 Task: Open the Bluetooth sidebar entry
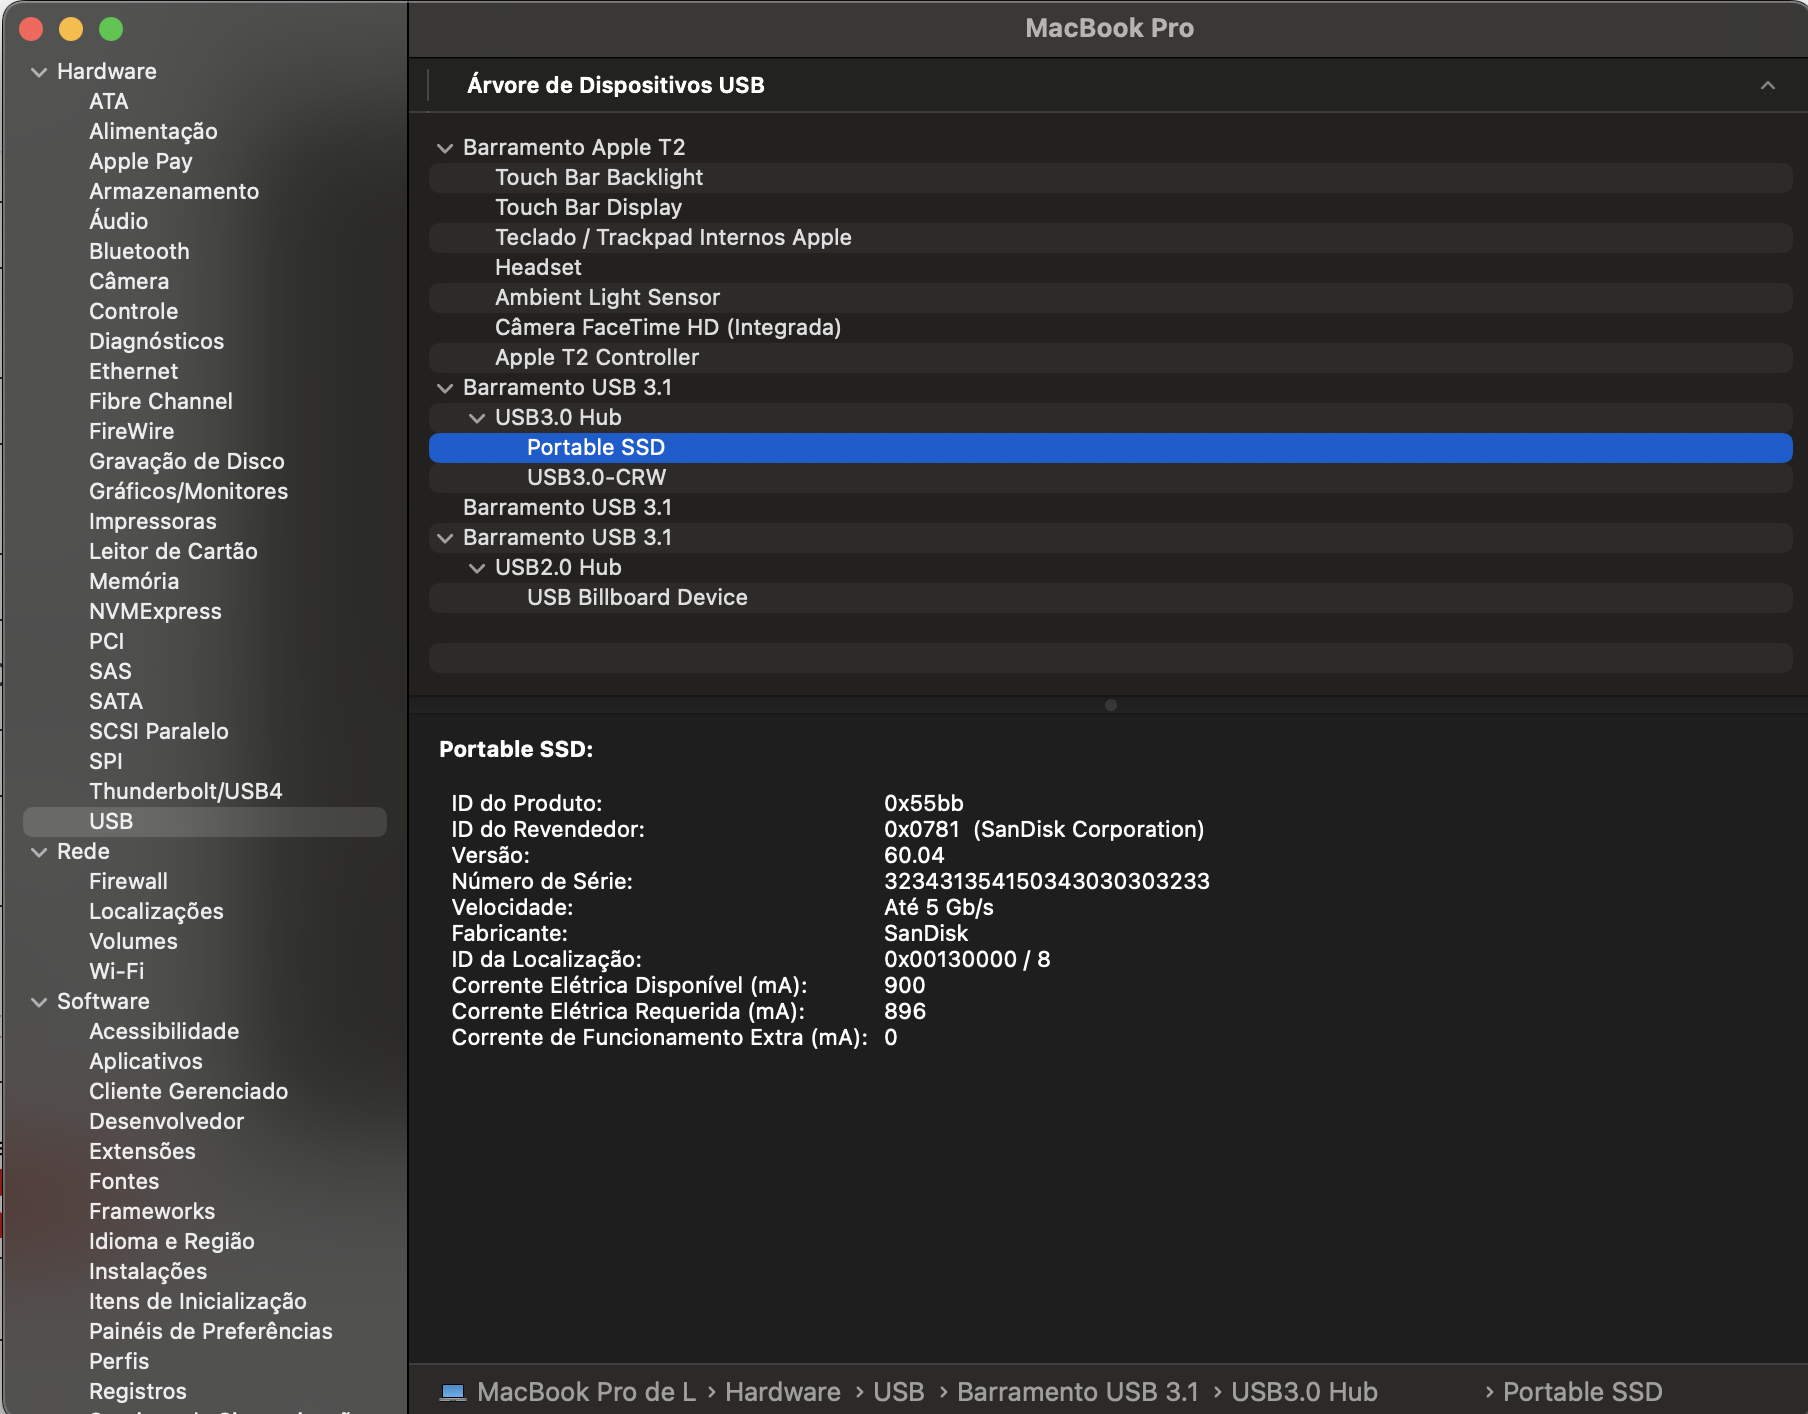pyautogui.click(x=139, y=251)
